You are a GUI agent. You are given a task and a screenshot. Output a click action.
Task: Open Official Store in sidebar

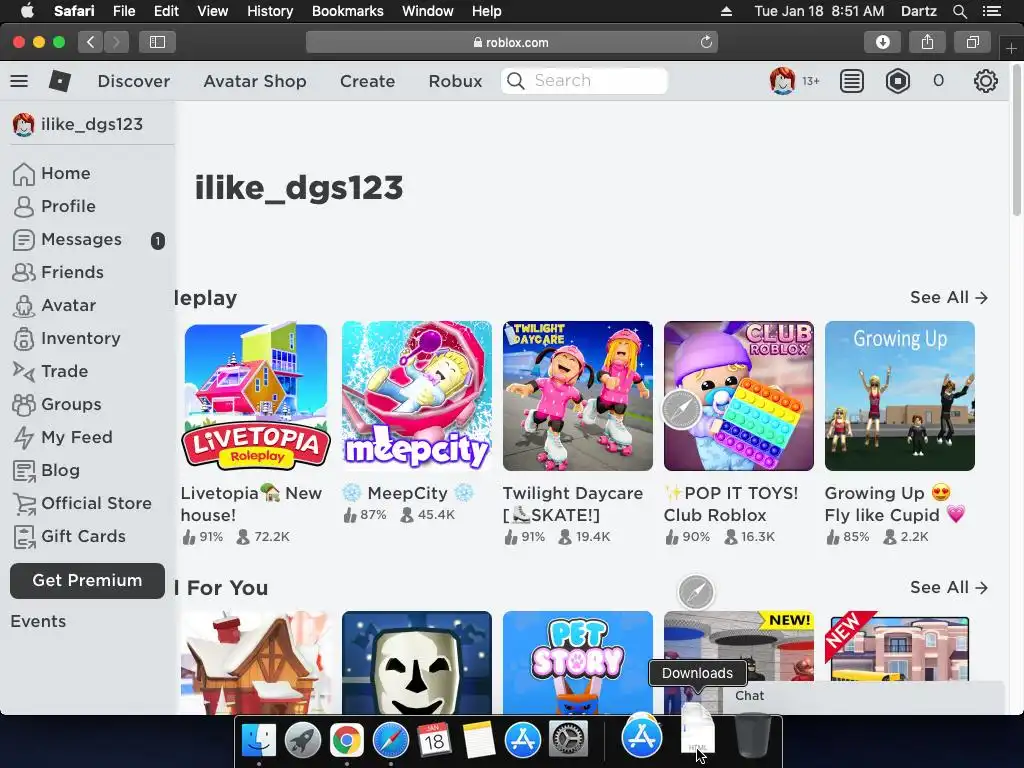tap(82, 504)
